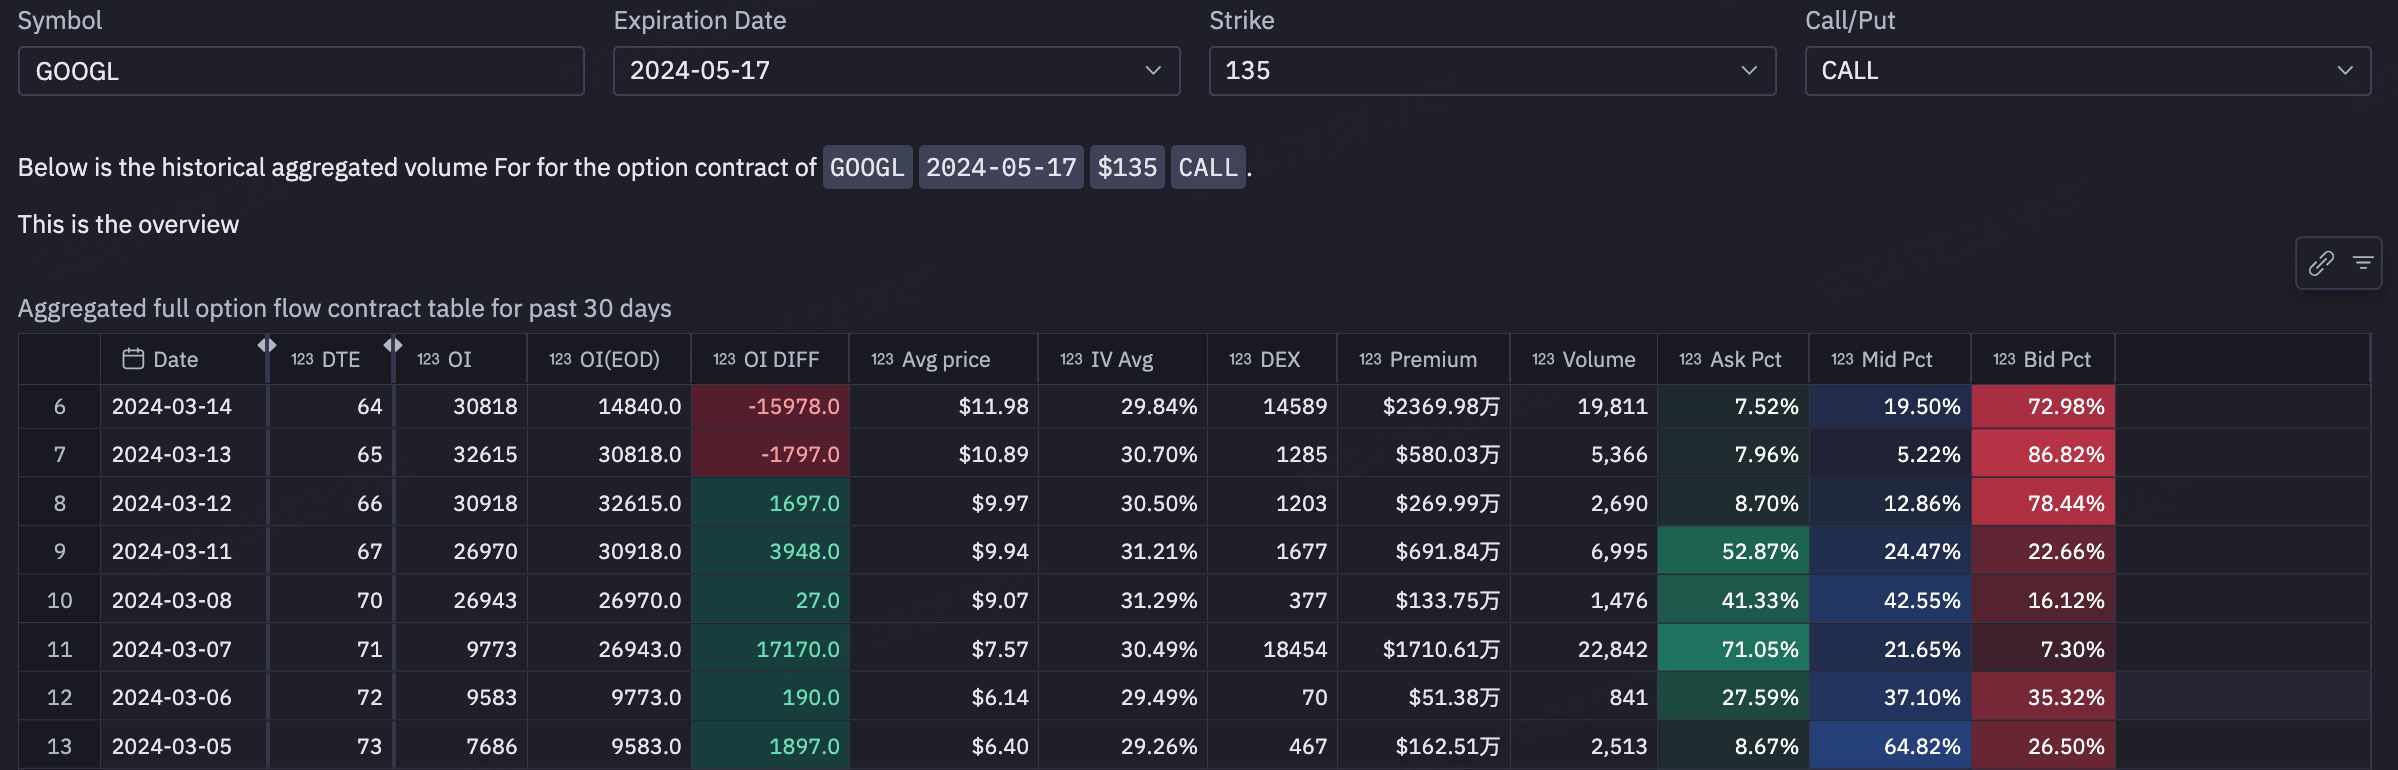Select row number 6
2398x770 pixels.
point(59,406)
